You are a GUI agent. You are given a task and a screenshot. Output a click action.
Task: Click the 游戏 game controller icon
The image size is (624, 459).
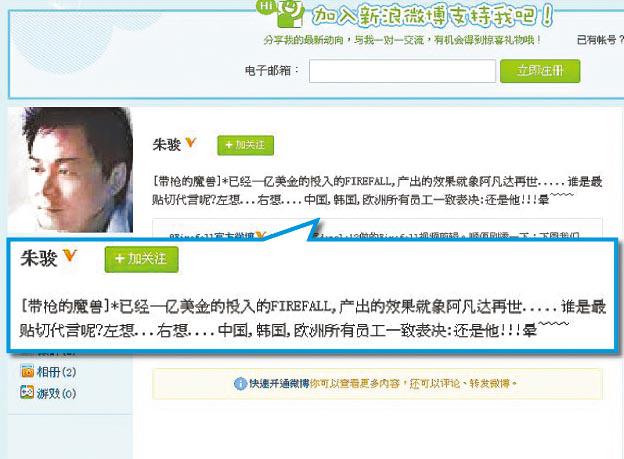click(27, 393)
